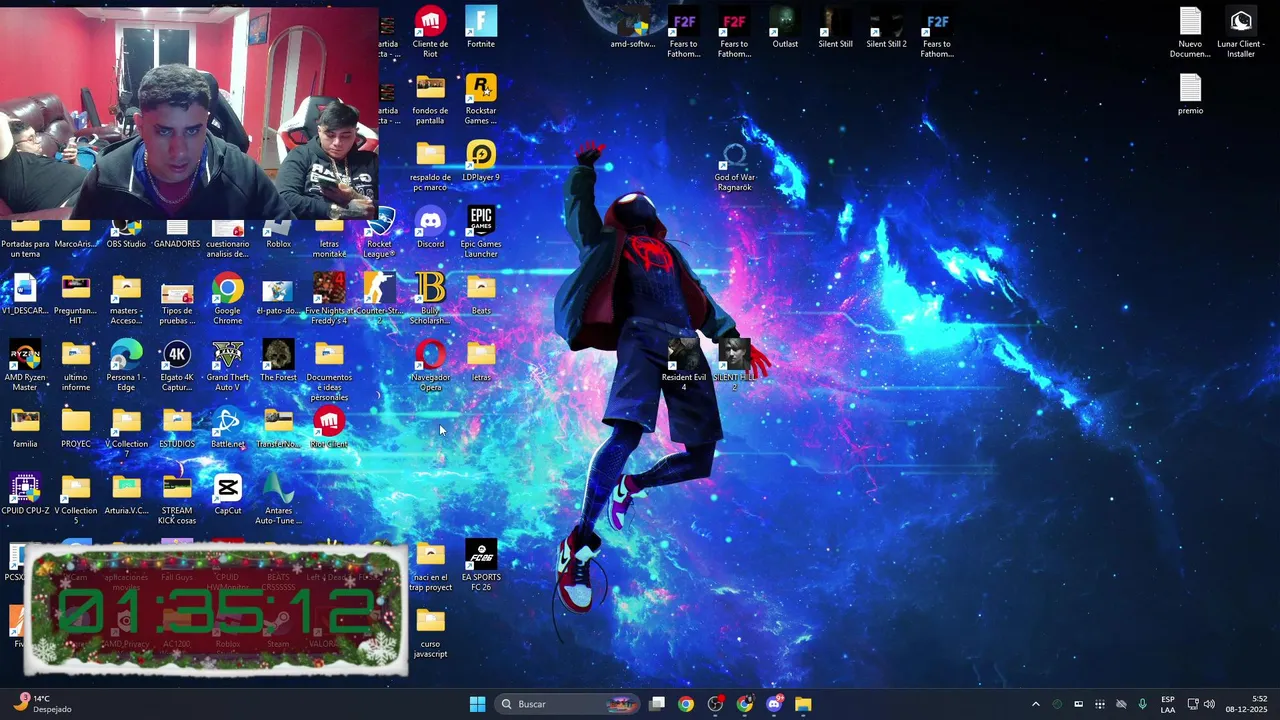Open Antares Auto-Tune icon

(278, 499)
